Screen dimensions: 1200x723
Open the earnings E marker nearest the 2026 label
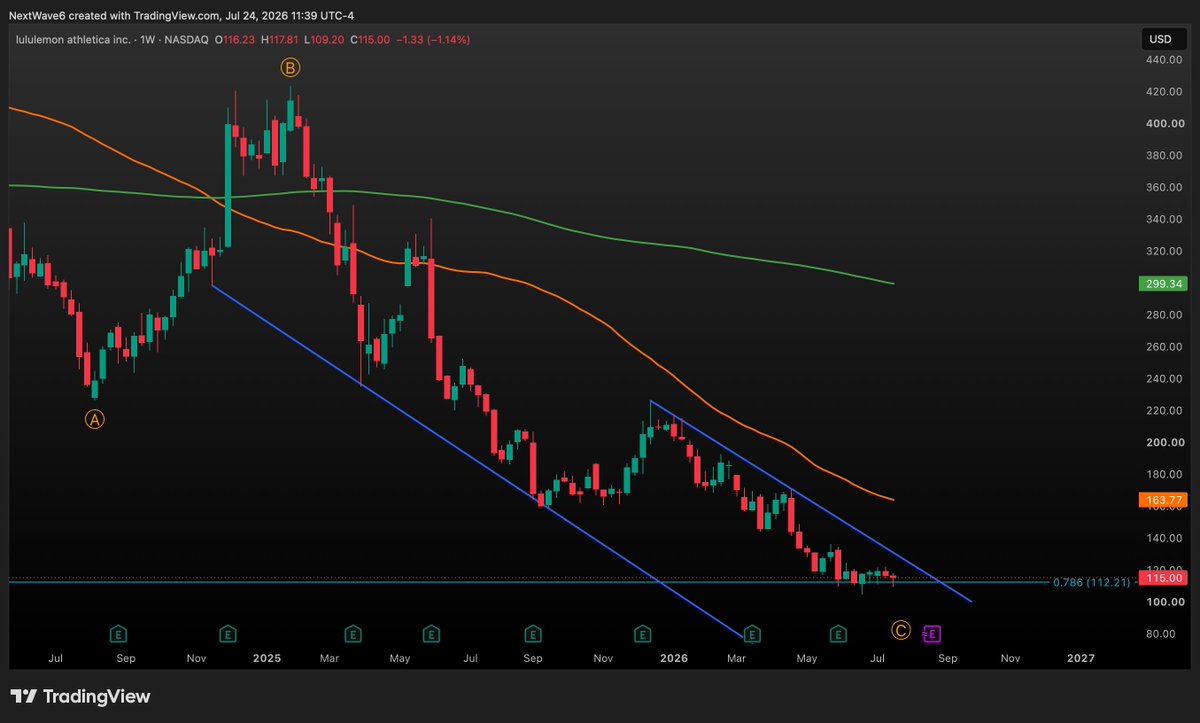point(642,633)
